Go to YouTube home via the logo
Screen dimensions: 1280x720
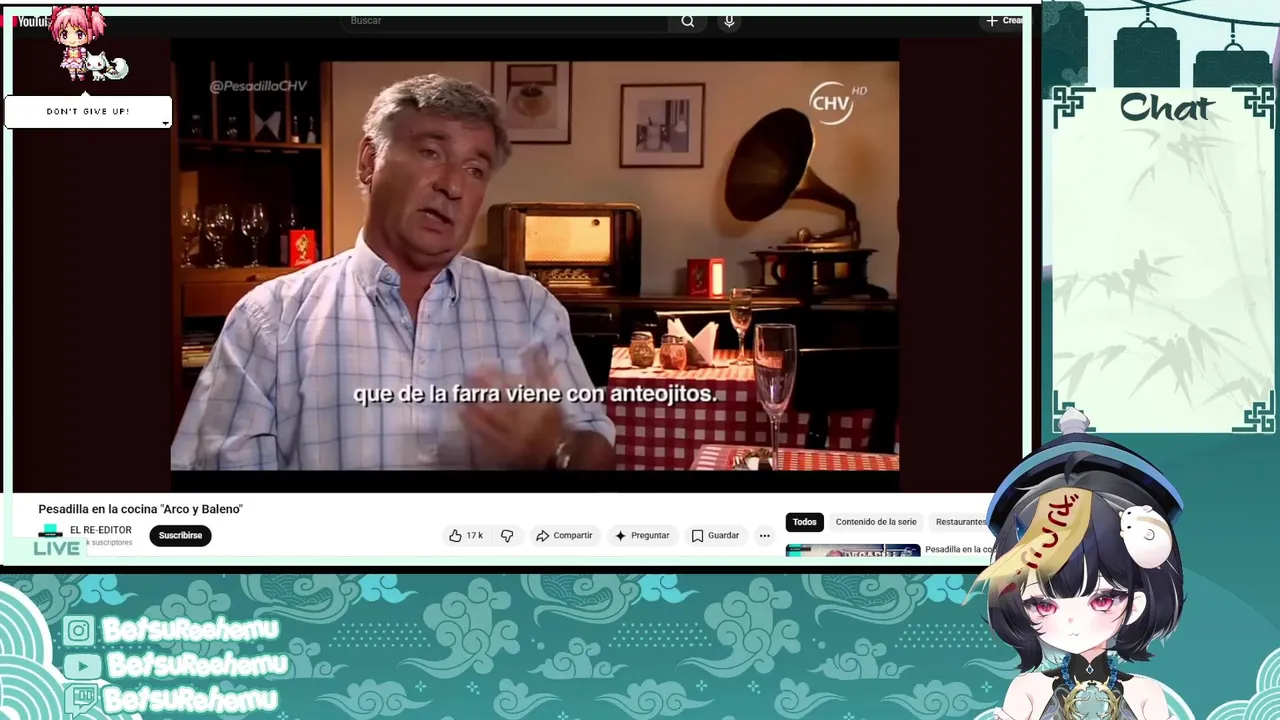32,21
